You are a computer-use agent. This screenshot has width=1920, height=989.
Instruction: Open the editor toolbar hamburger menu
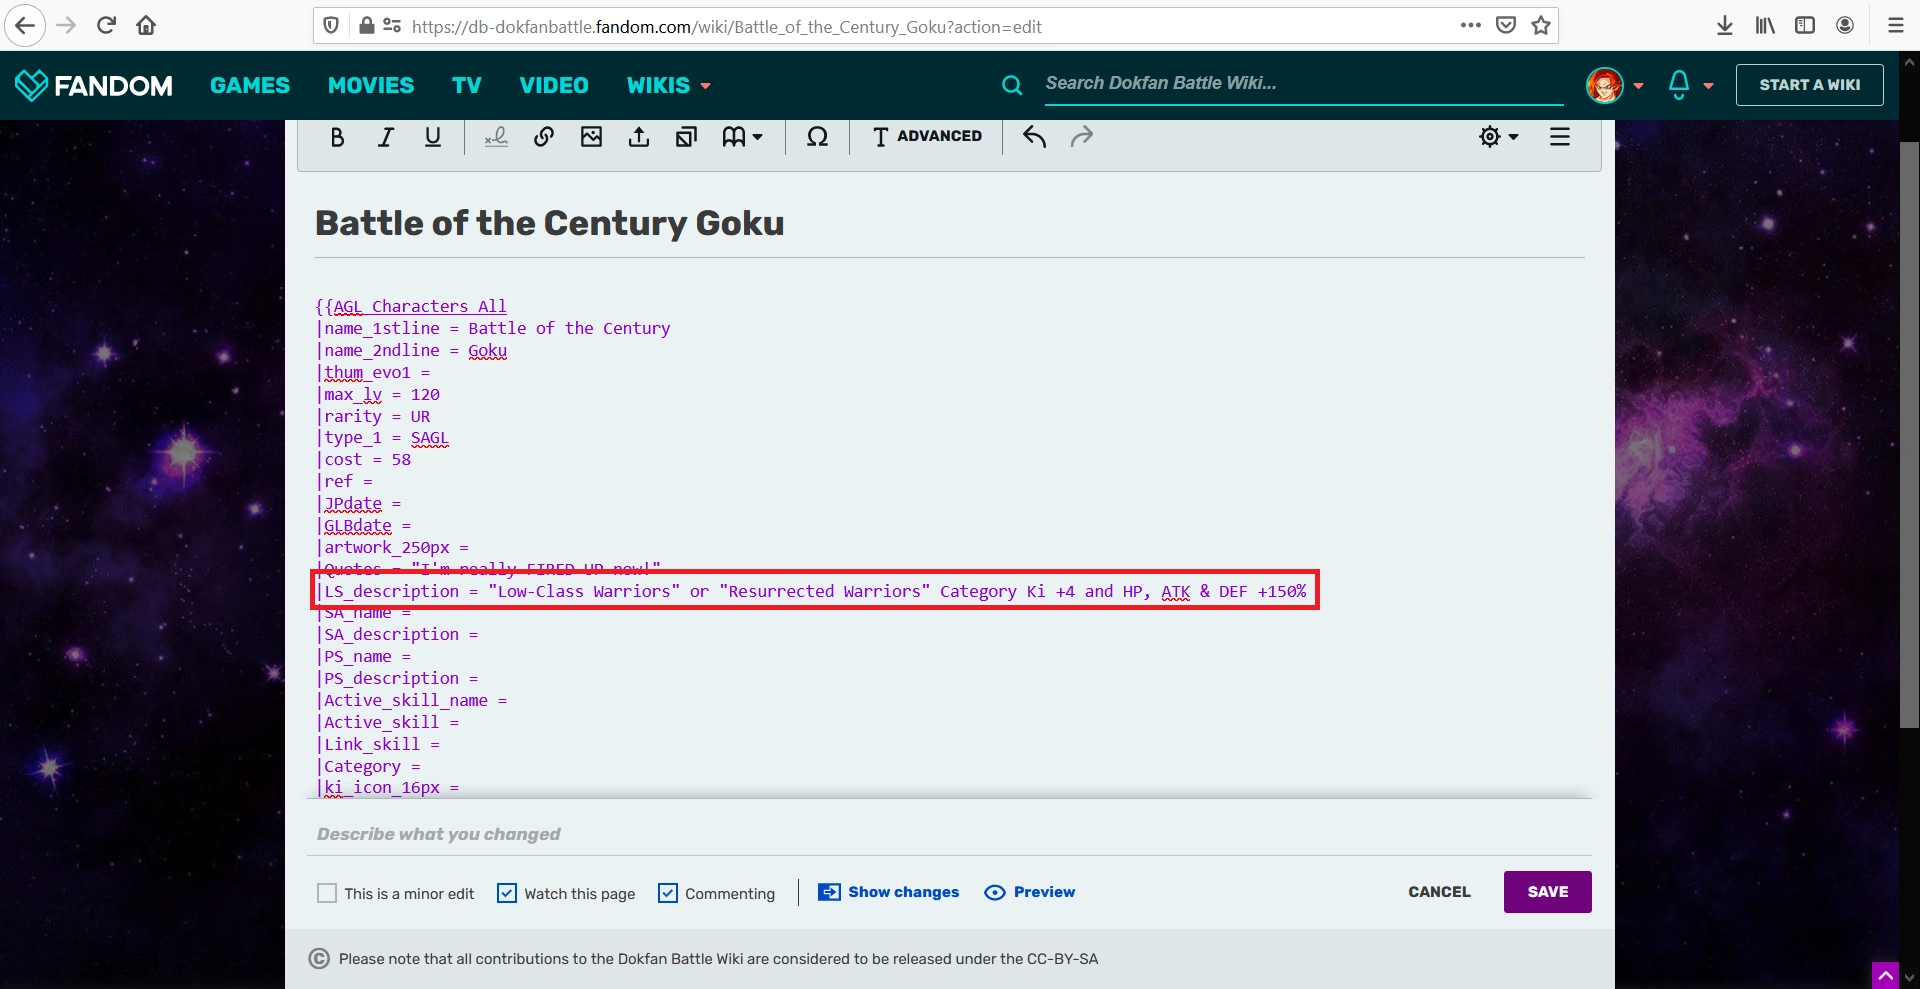[1560, 137]
